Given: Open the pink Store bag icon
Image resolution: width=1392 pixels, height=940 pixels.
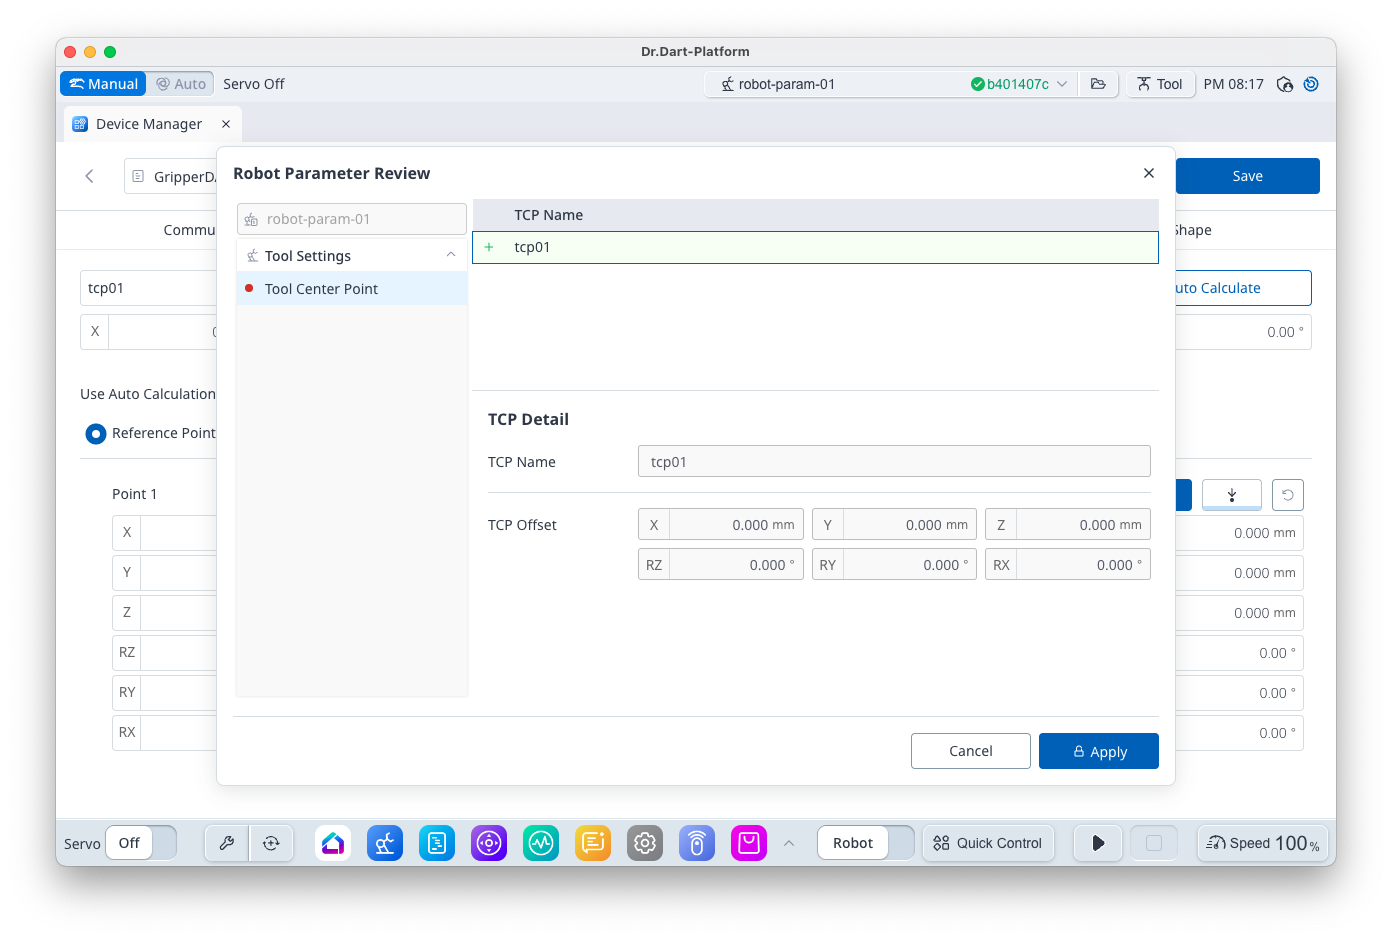Looking at the screenshot, I should pos(749,843).
